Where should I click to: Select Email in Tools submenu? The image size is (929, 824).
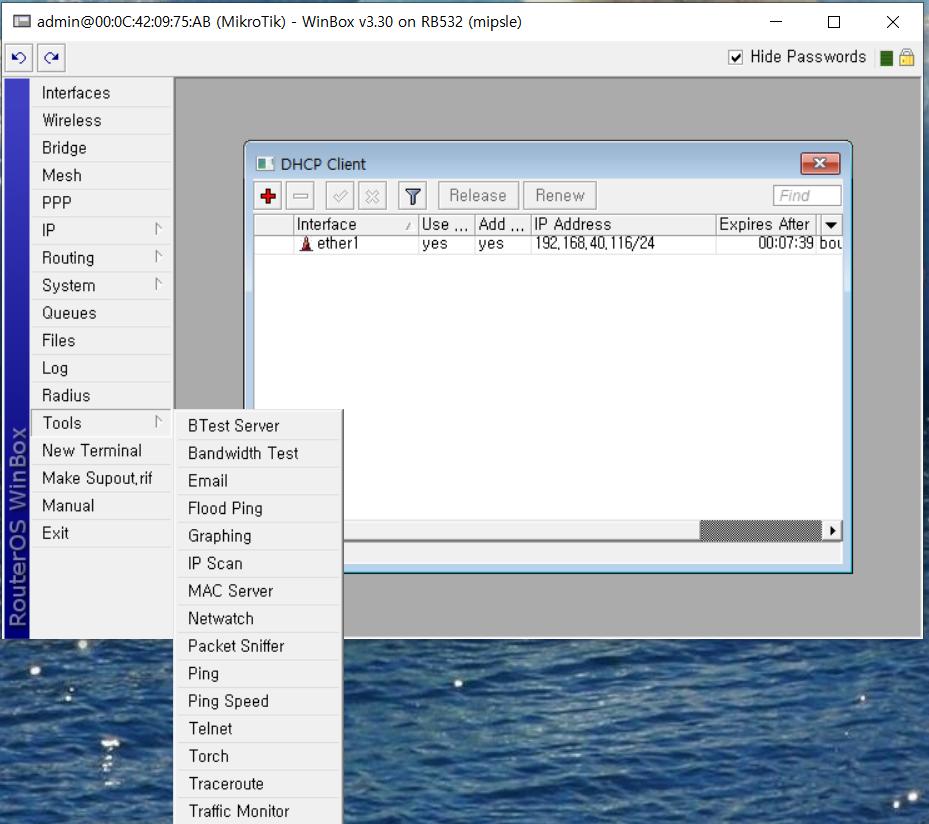[x=259, y=480]
